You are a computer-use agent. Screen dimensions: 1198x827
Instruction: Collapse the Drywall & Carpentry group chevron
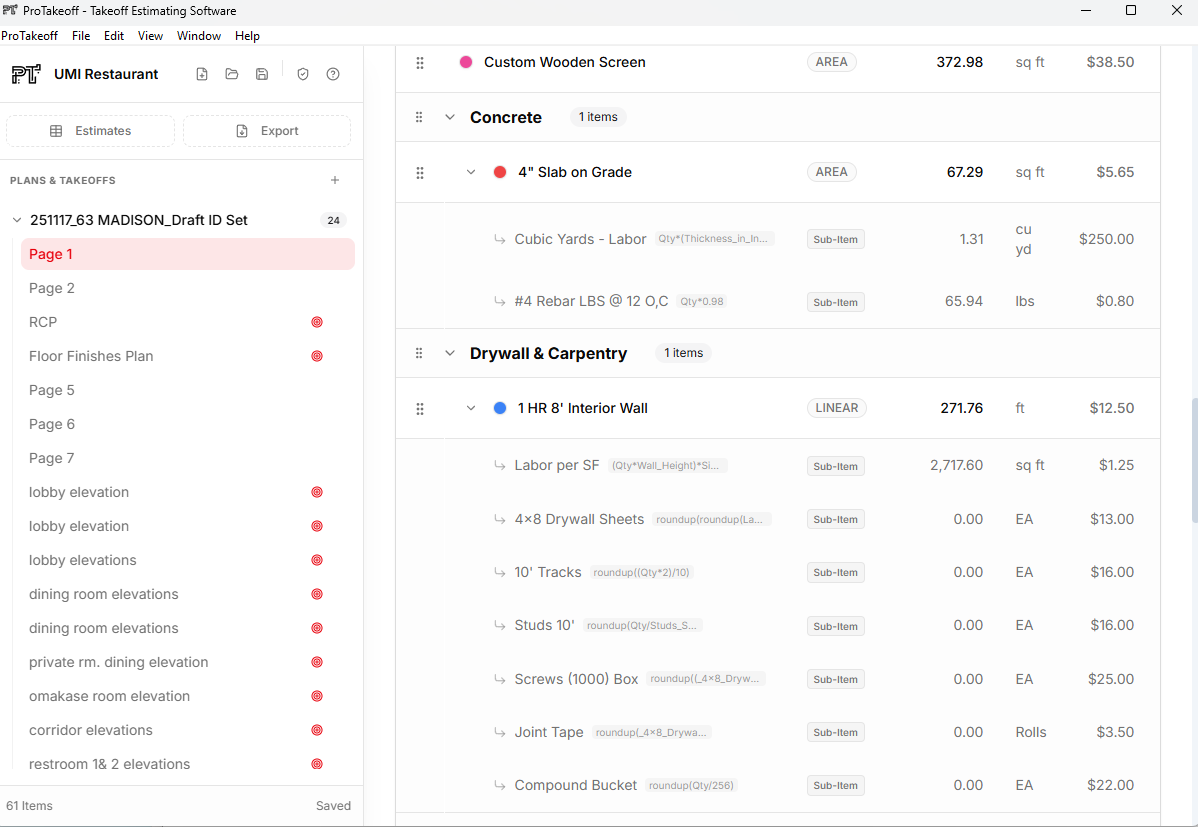450,353
